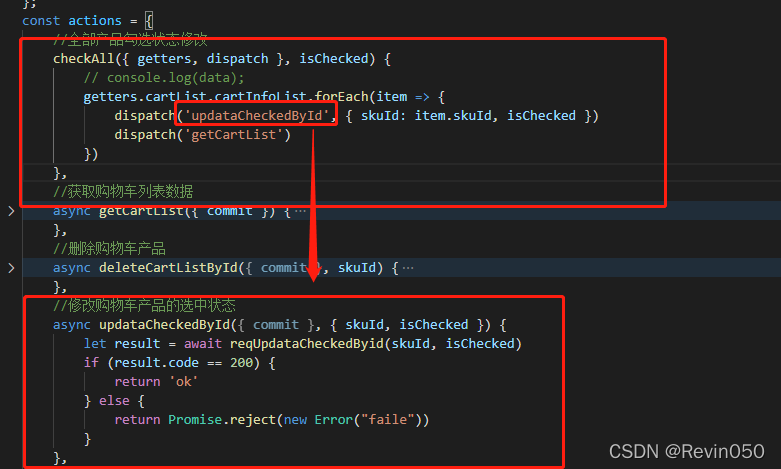Click 'Promise.reject' in the return line

click(222, 419)
